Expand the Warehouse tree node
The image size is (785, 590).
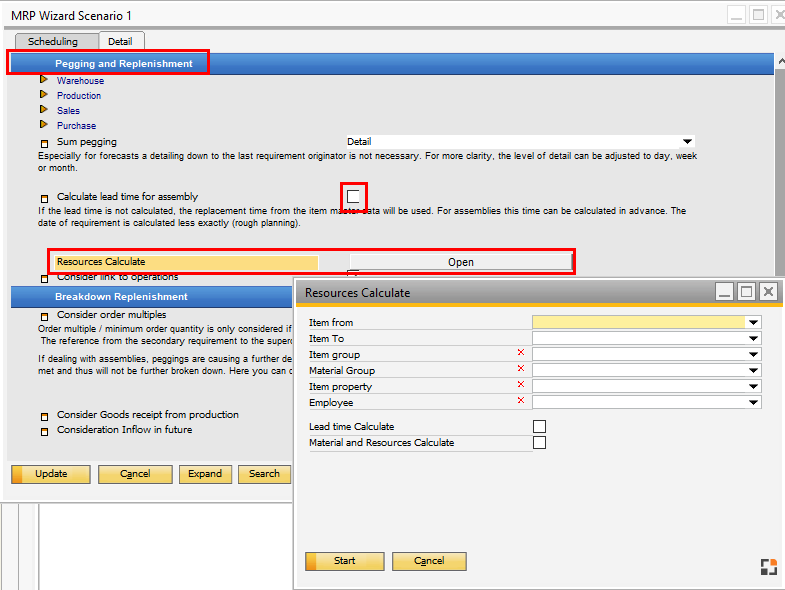tap(44, 80)
